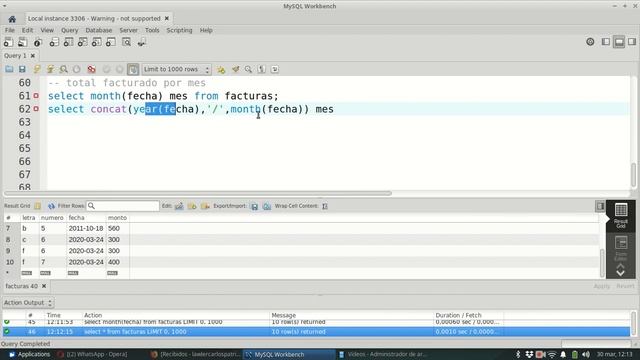Image resolution: width=640 pixels, height=360 pixels.
Task: Toggle Wrap Cell Content option
Action: (x=325, y=206)
